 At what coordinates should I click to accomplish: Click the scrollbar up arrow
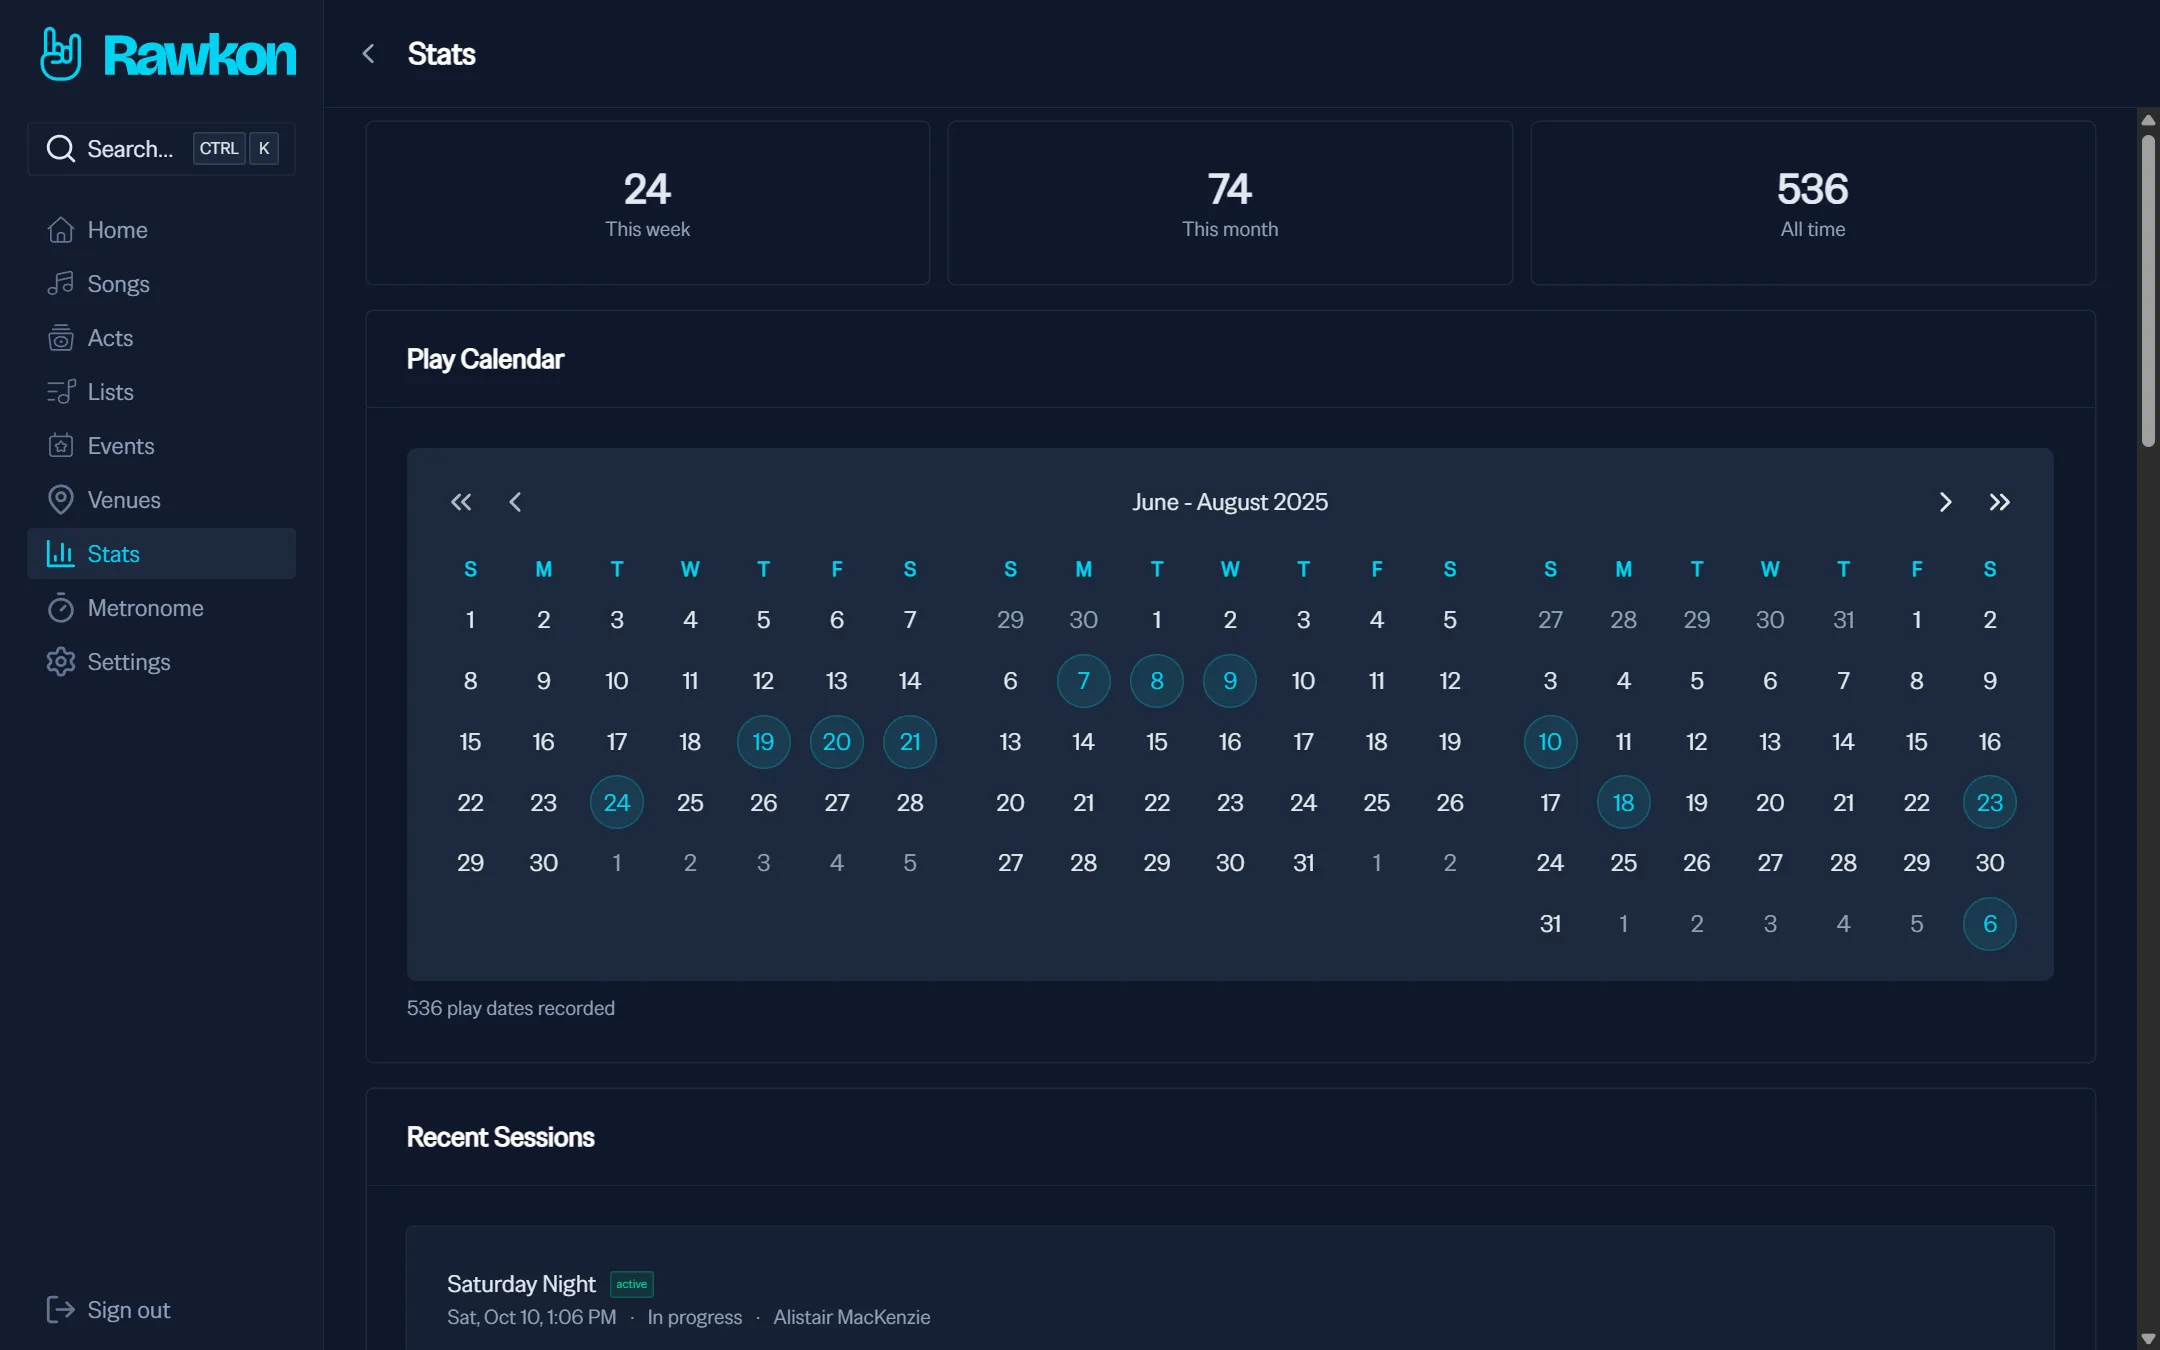(2148, 120)
